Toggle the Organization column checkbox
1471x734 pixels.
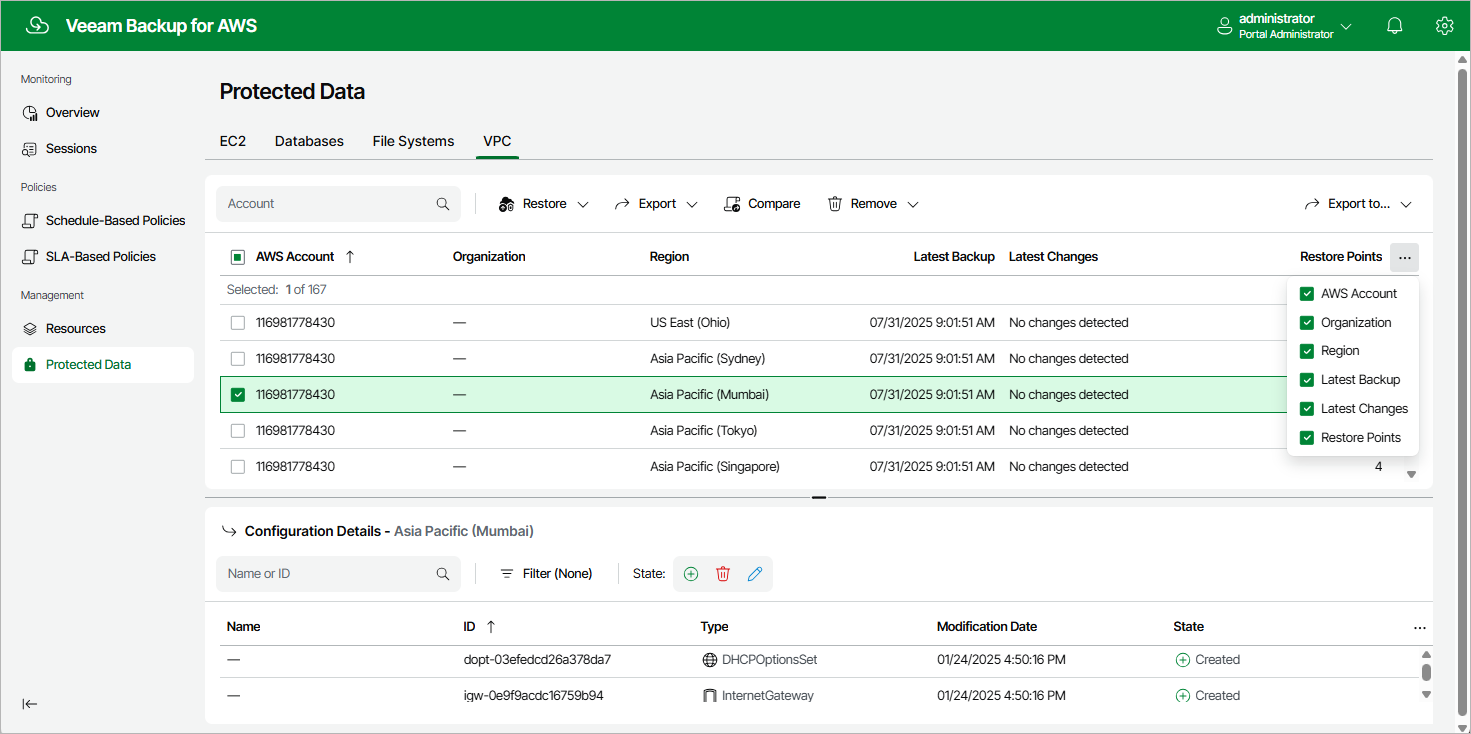pyautogui.click(x=1307, y=323)
